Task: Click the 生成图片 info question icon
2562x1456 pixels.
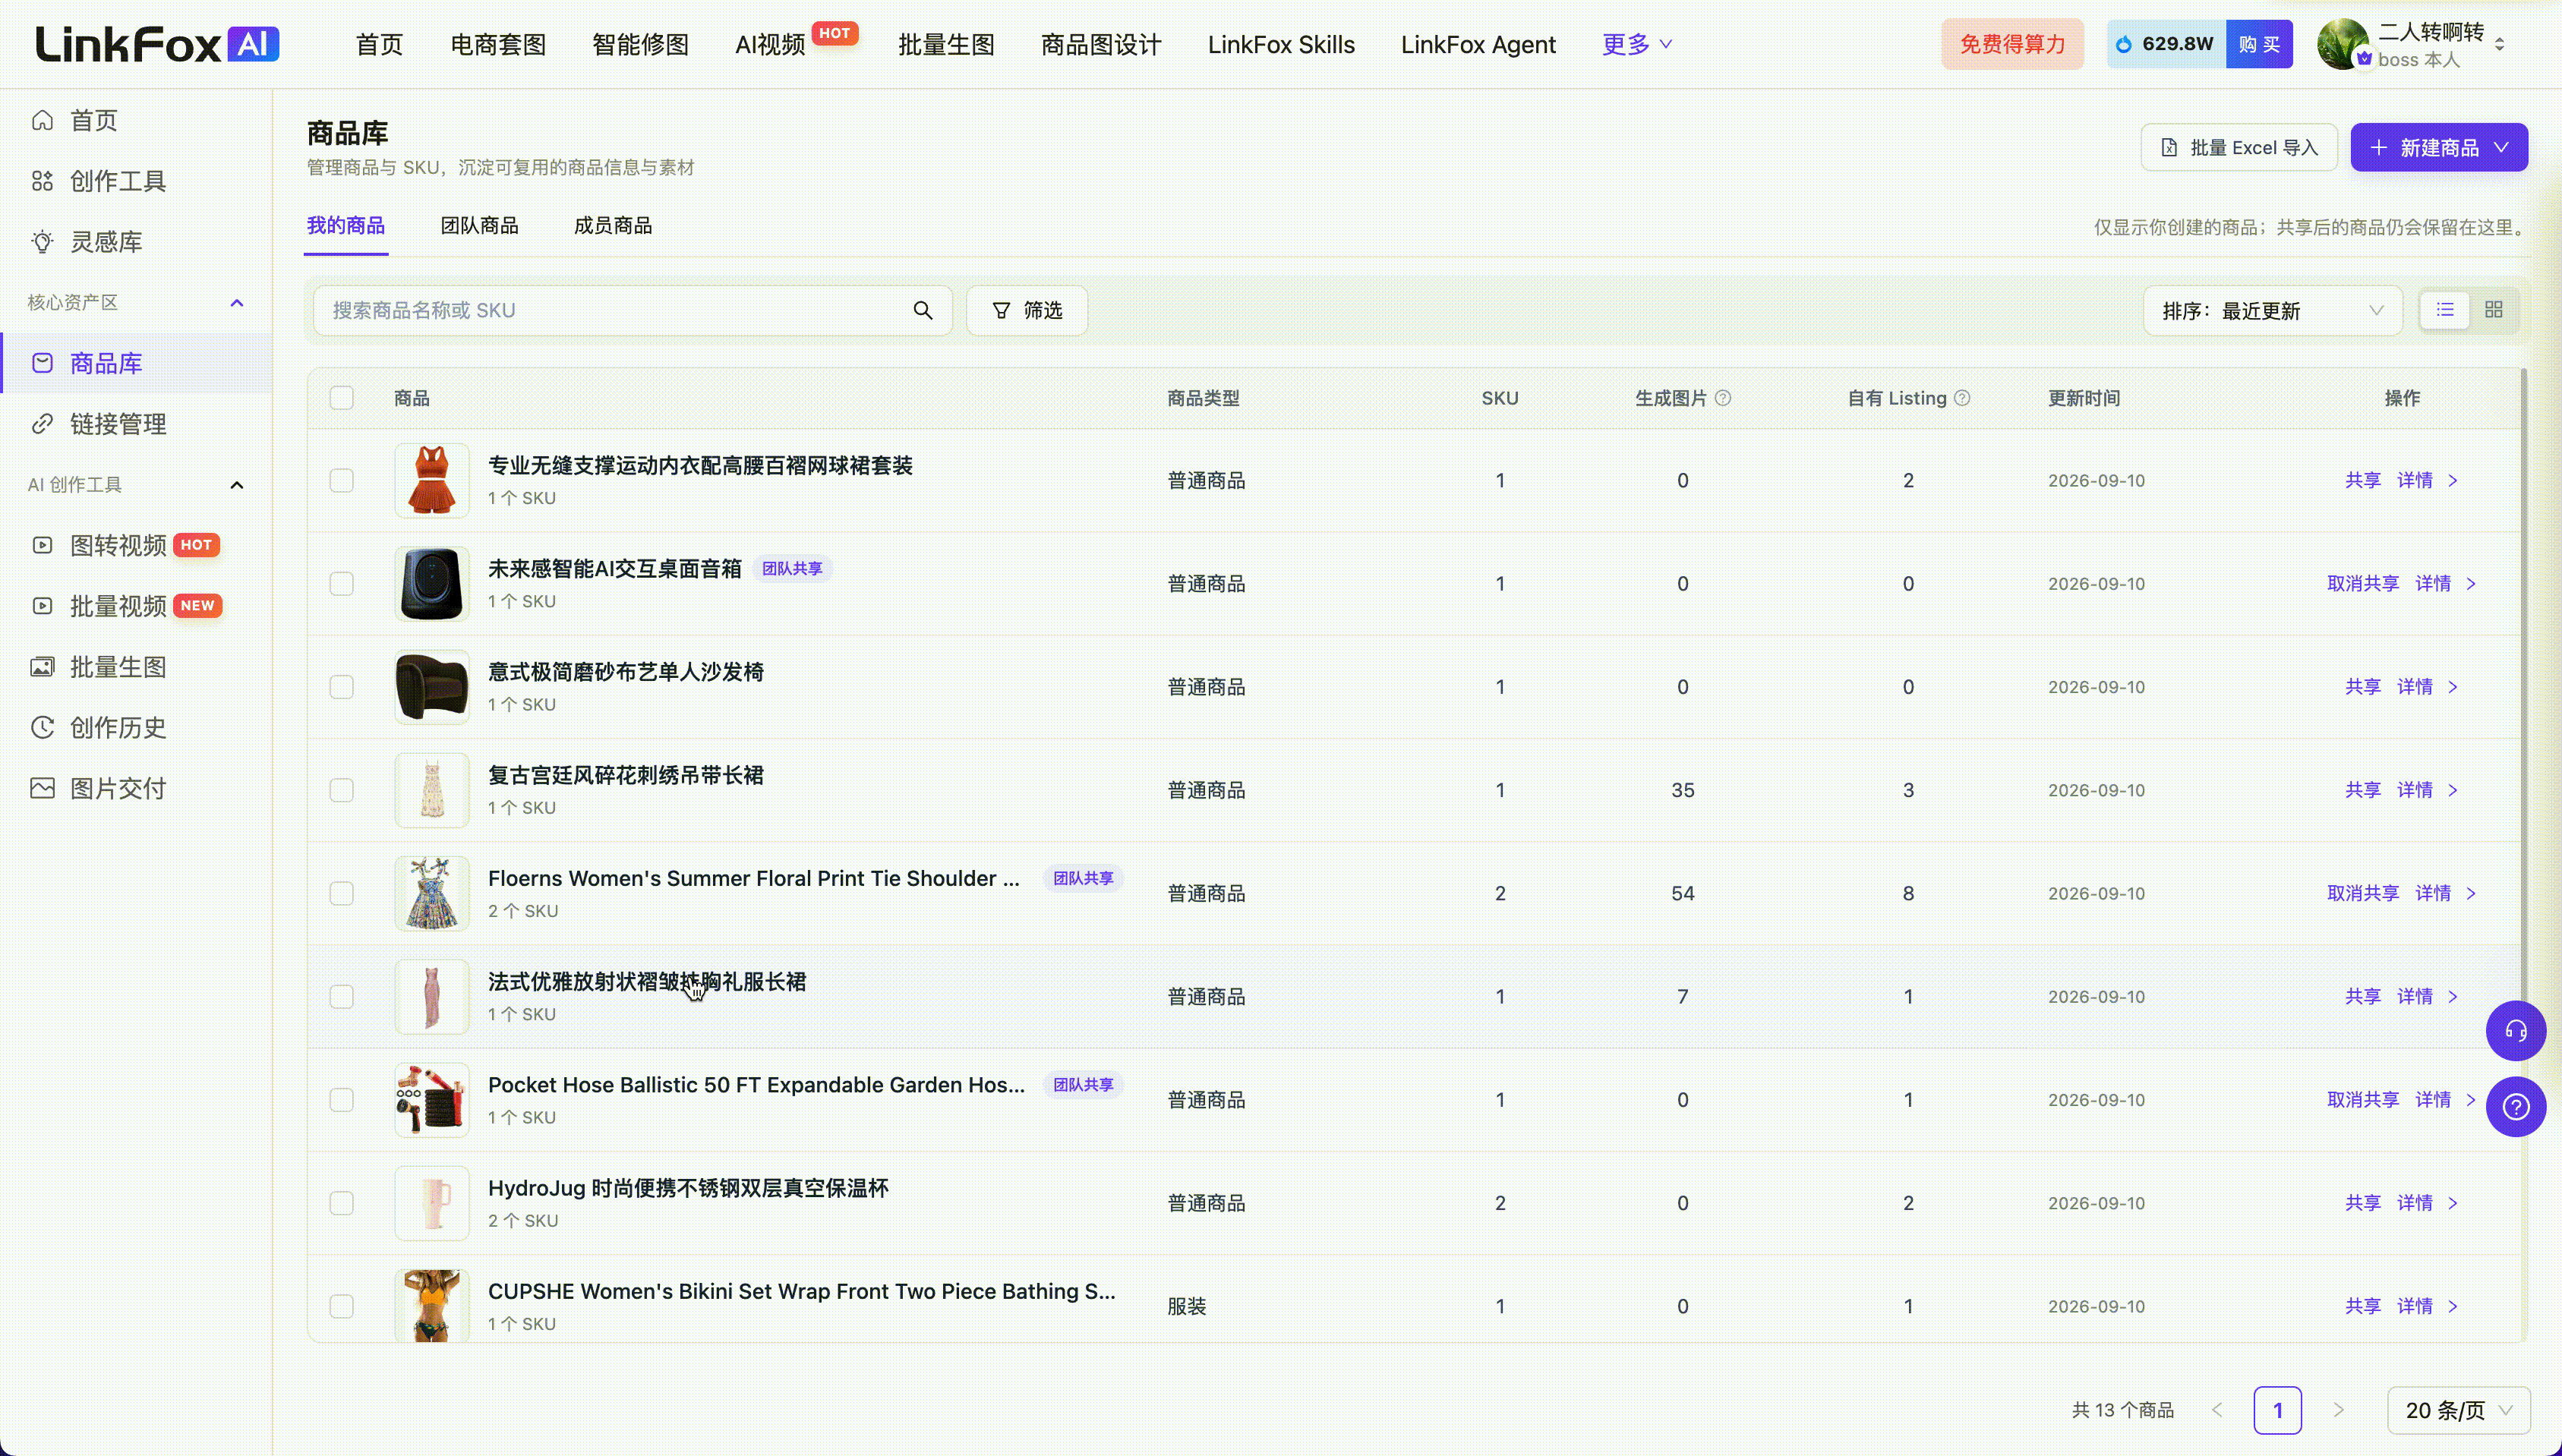Action: (1722, 398)
